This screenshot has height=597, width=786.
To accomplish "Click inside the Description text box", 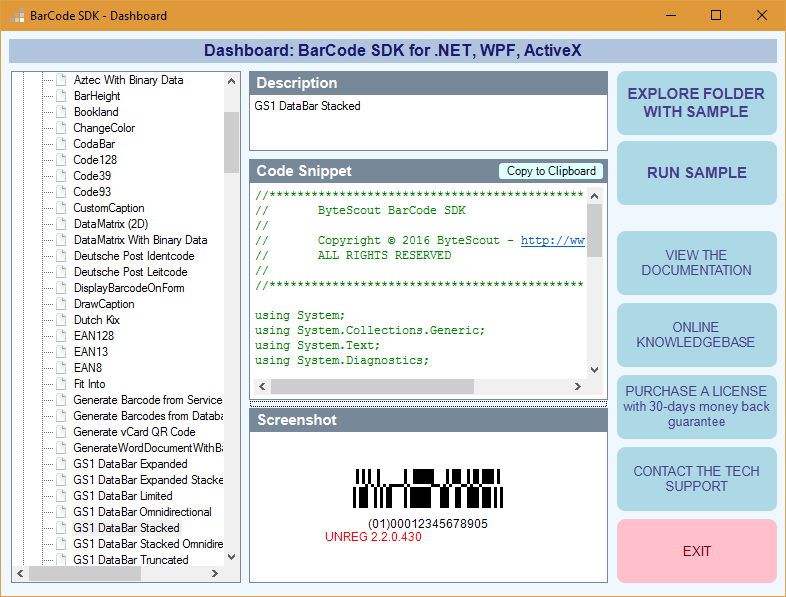I will [x=428, y=122].
